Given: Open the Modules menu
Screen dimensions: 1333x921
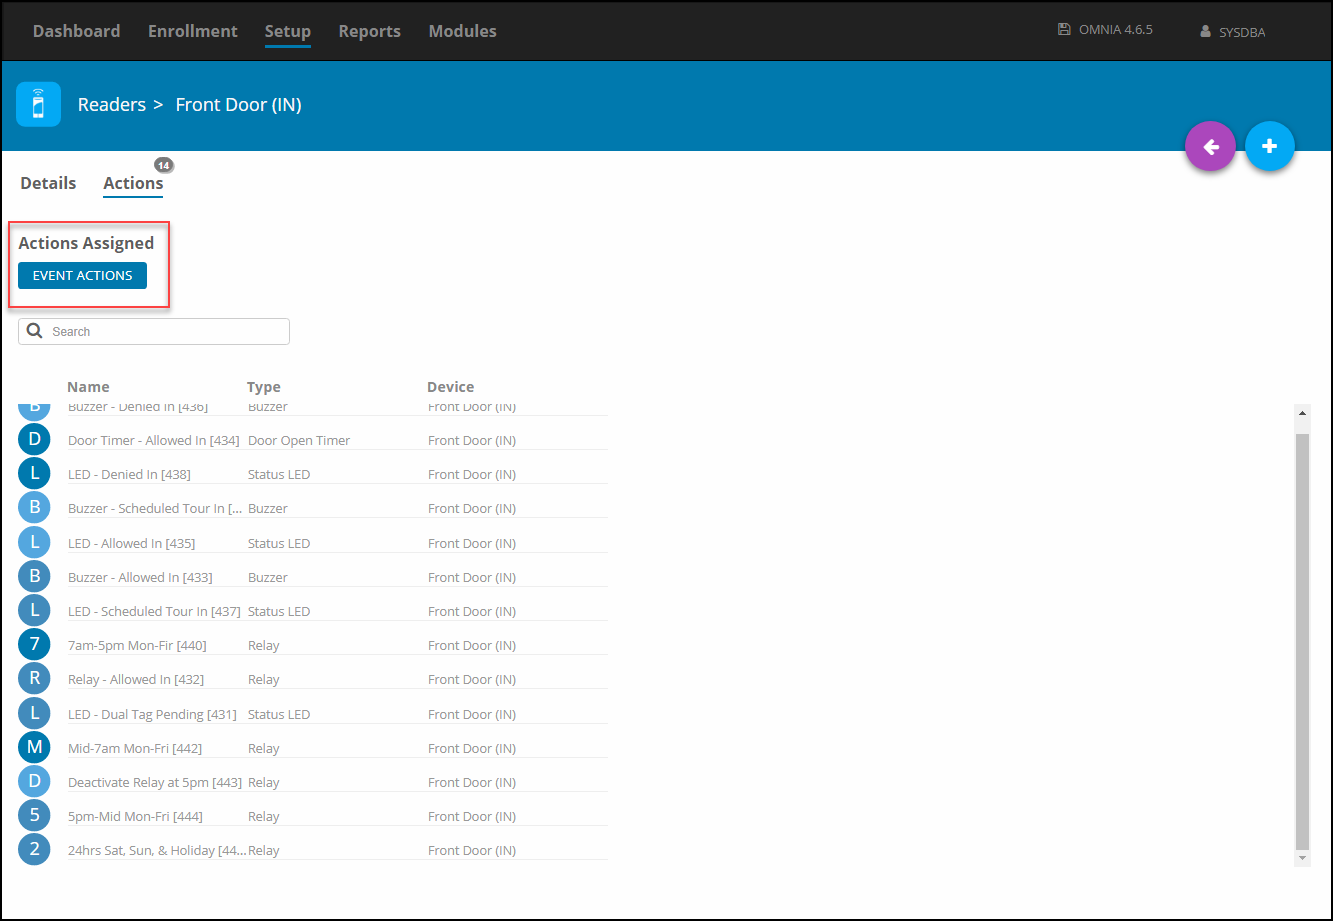Looking at the screenshot, I should point(463,31).
